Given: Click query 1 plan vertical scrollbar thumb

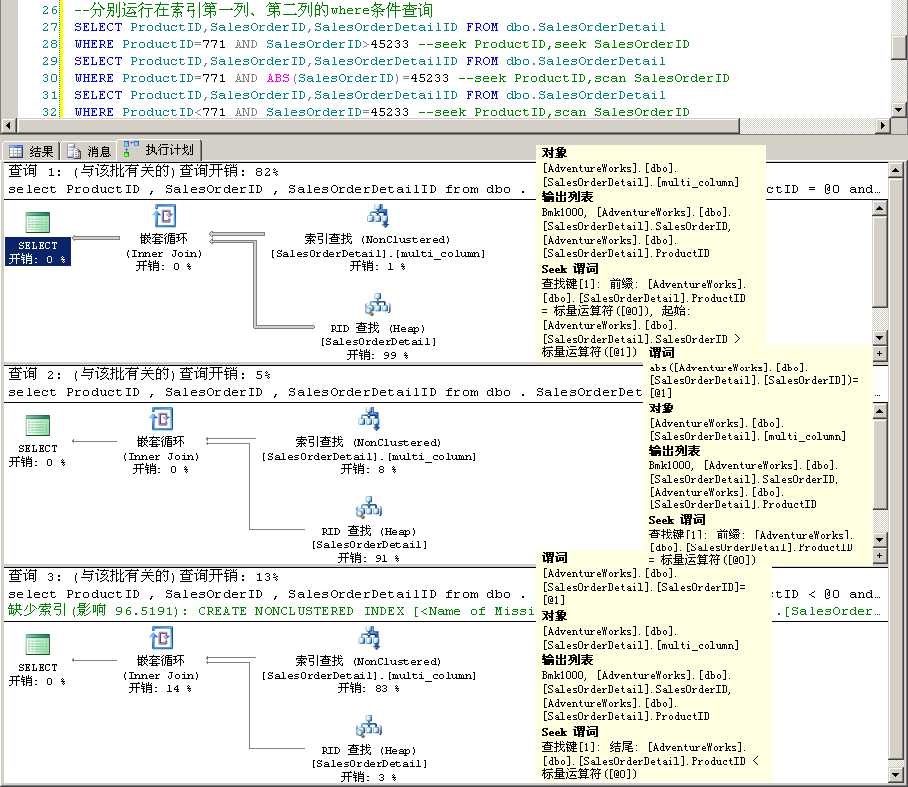Looking at the screenshot, I should [x=880, y=261].
